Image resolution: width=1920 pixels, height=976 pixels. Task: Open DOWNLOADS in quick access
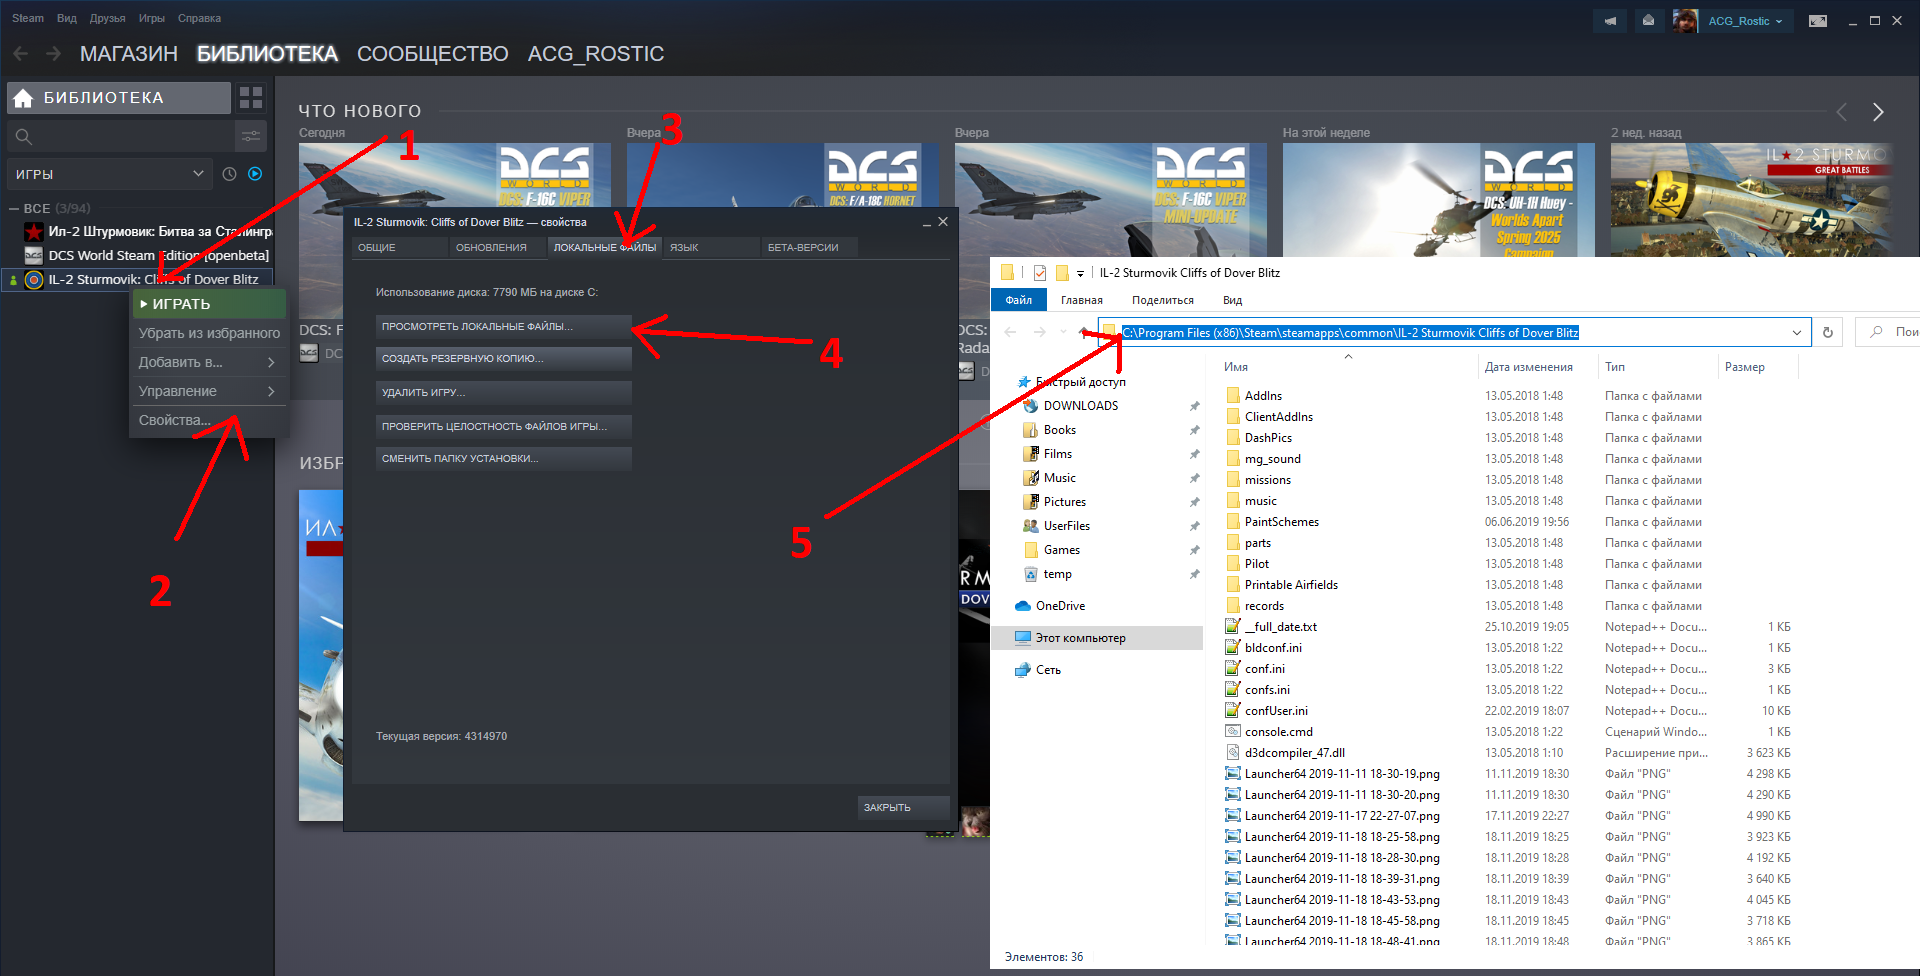point(1081,406)
